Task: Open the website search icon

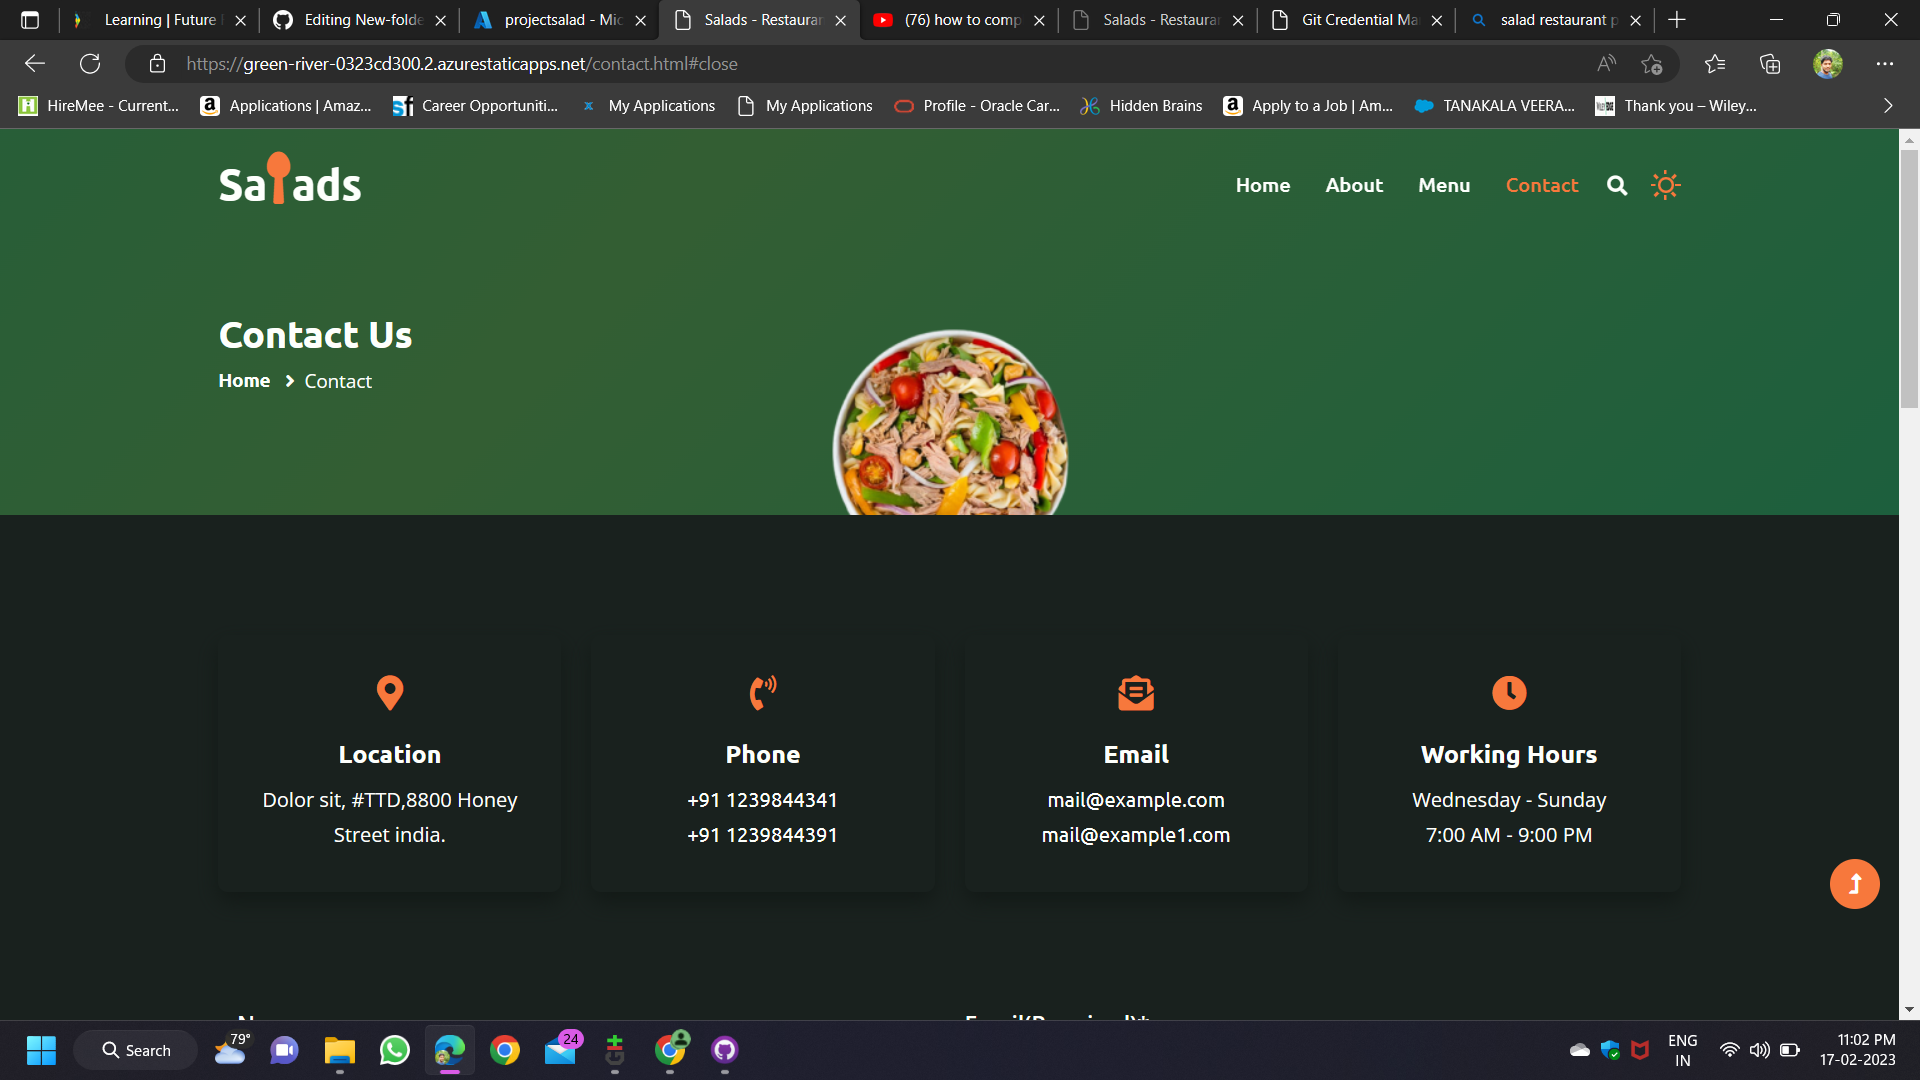Action: coord(1616,185)
